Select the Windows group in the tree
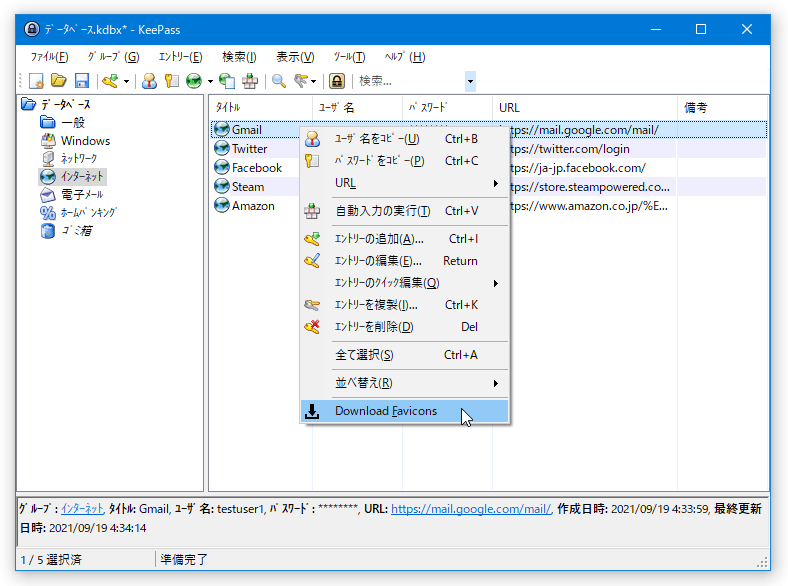Screen dimensions: 788x586 coord(85,141)
